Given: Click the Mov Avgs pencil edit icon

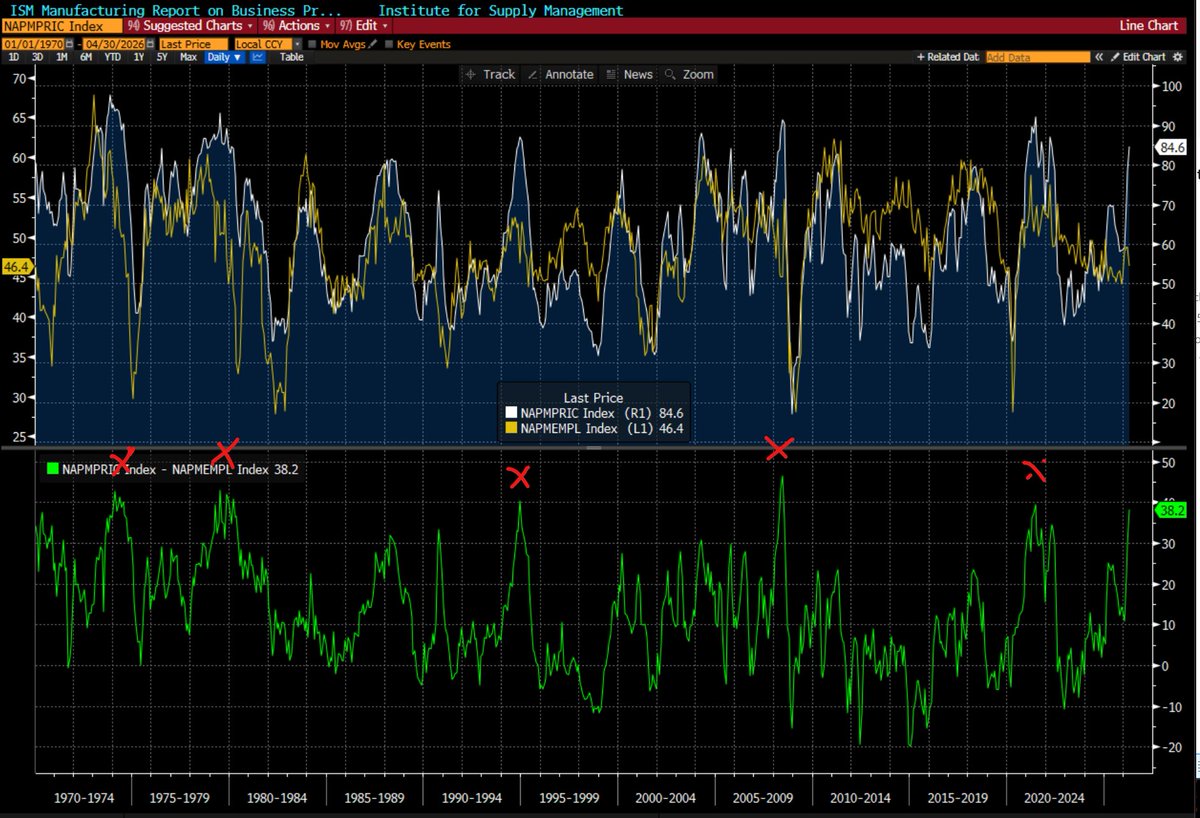Looking at the screenshot, I should 372,44.
